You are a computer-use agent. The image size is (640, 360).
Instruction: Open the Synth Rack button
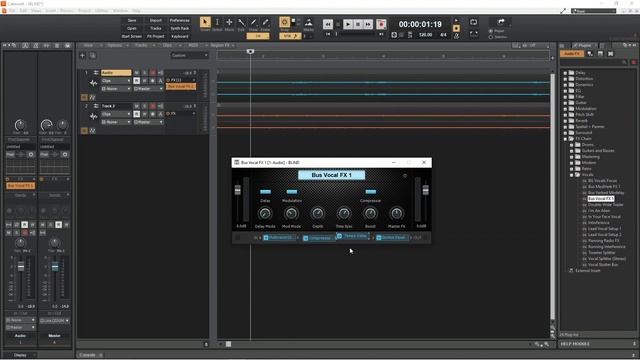[x=180, y=28]
